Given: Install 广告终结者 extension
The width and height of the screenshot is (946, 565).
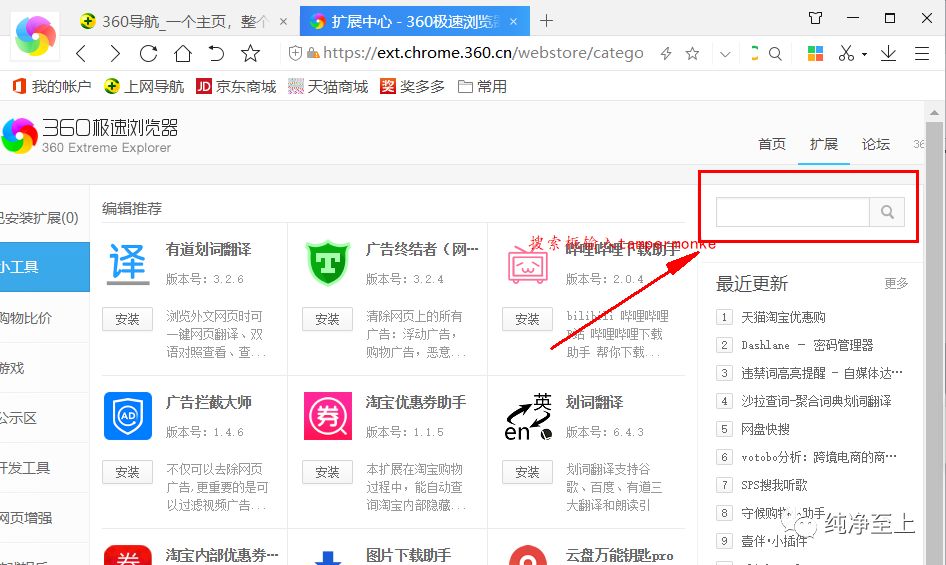Looking at the screenshot, I should (x=327, y=319).
